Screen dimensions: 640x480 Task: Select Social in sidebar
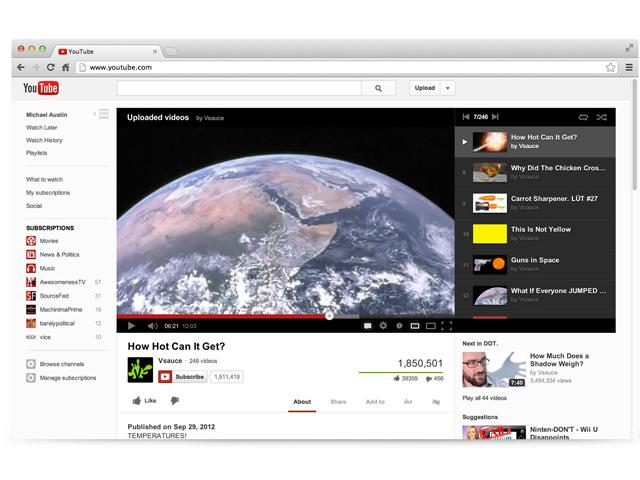(34, 205)
